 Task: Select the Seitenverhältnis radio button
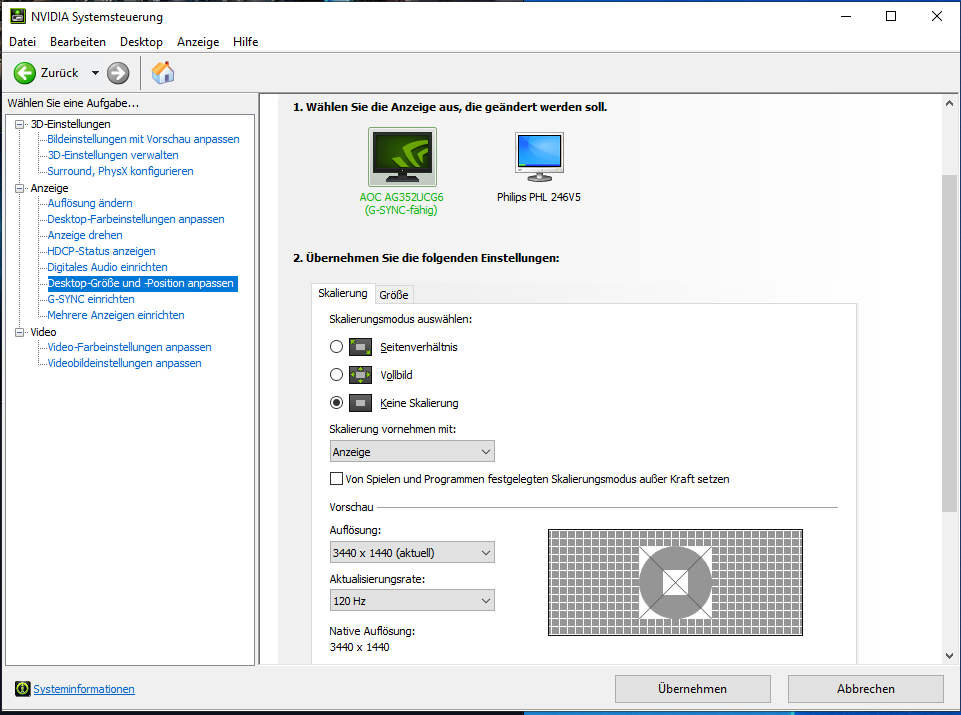coord(336,347)
